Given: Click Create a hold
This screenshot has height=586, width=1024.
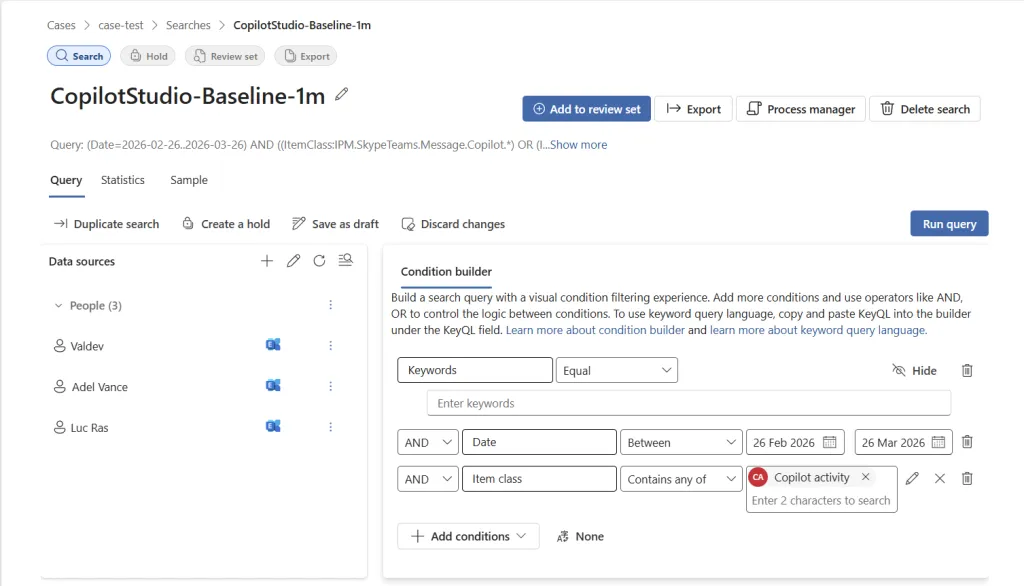Looking at the screenshot, I should click(226, 224).
